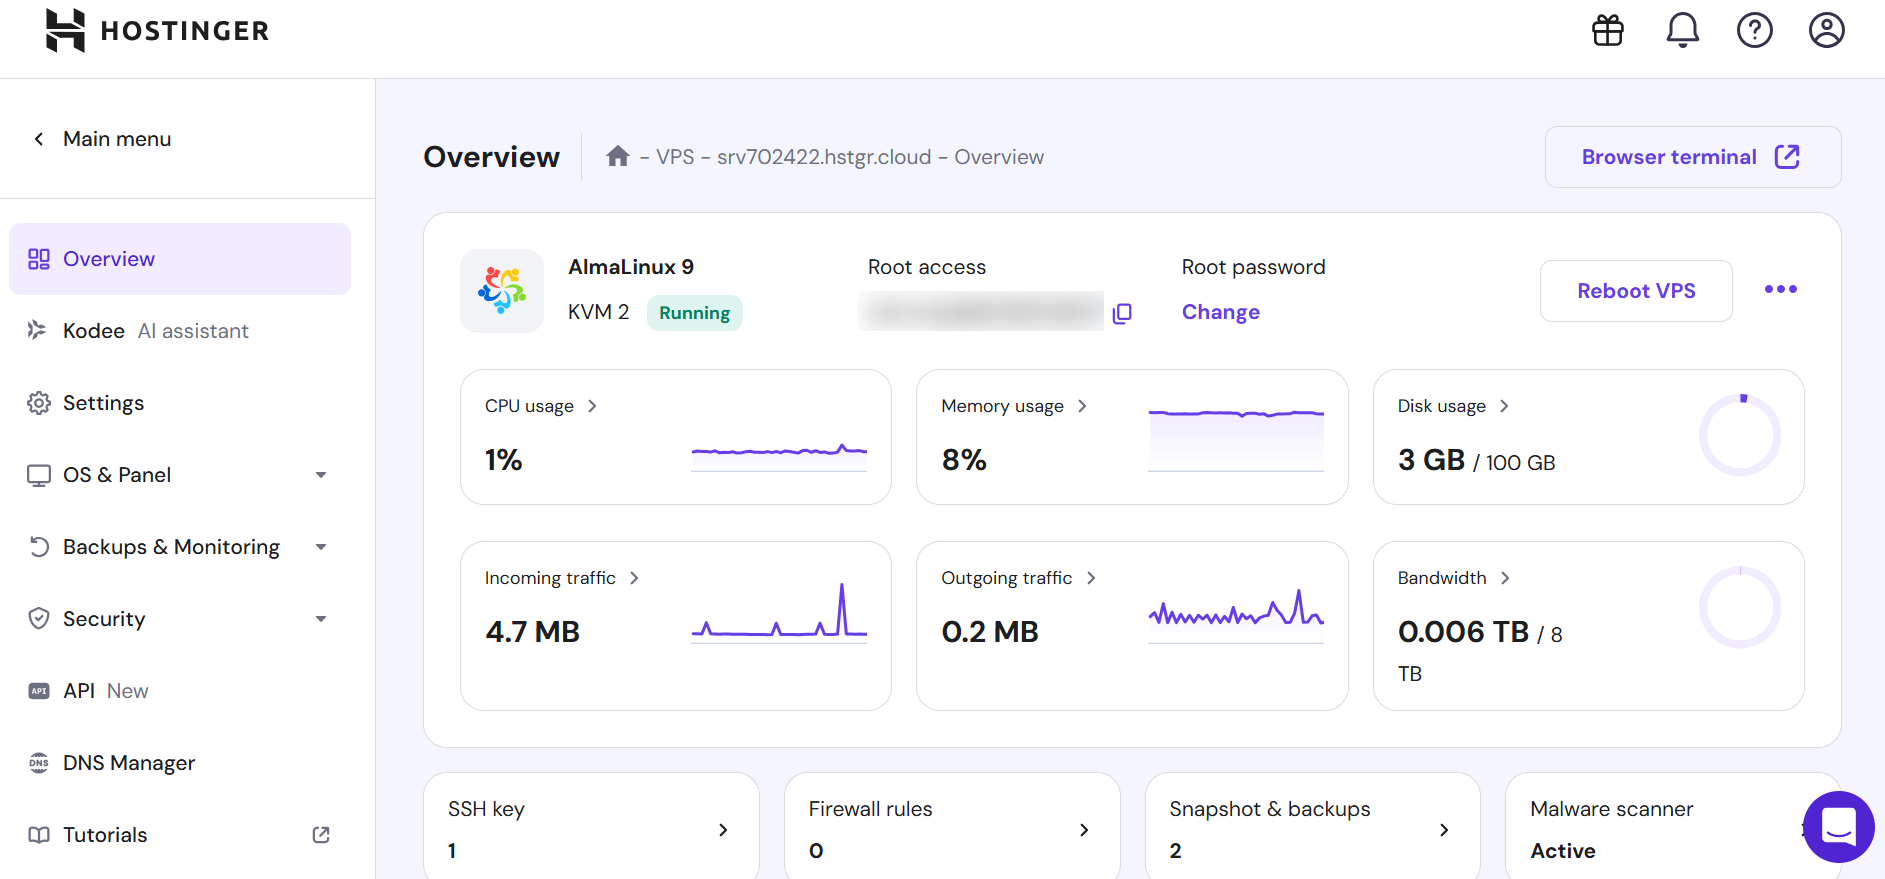Click the OS & Panel monitor icon
The width and height of the screenshot is (1885, 879).
39,475
